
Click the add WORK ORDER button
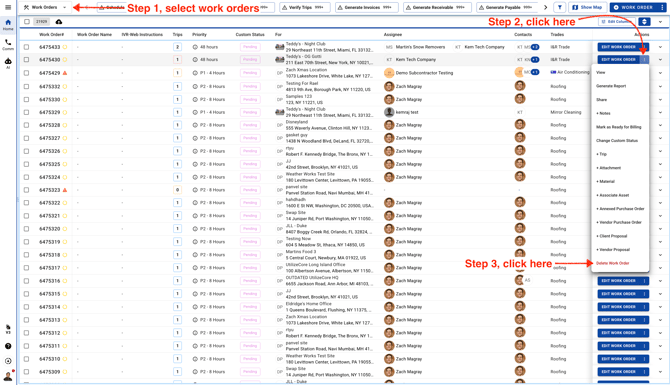(633, 7)
